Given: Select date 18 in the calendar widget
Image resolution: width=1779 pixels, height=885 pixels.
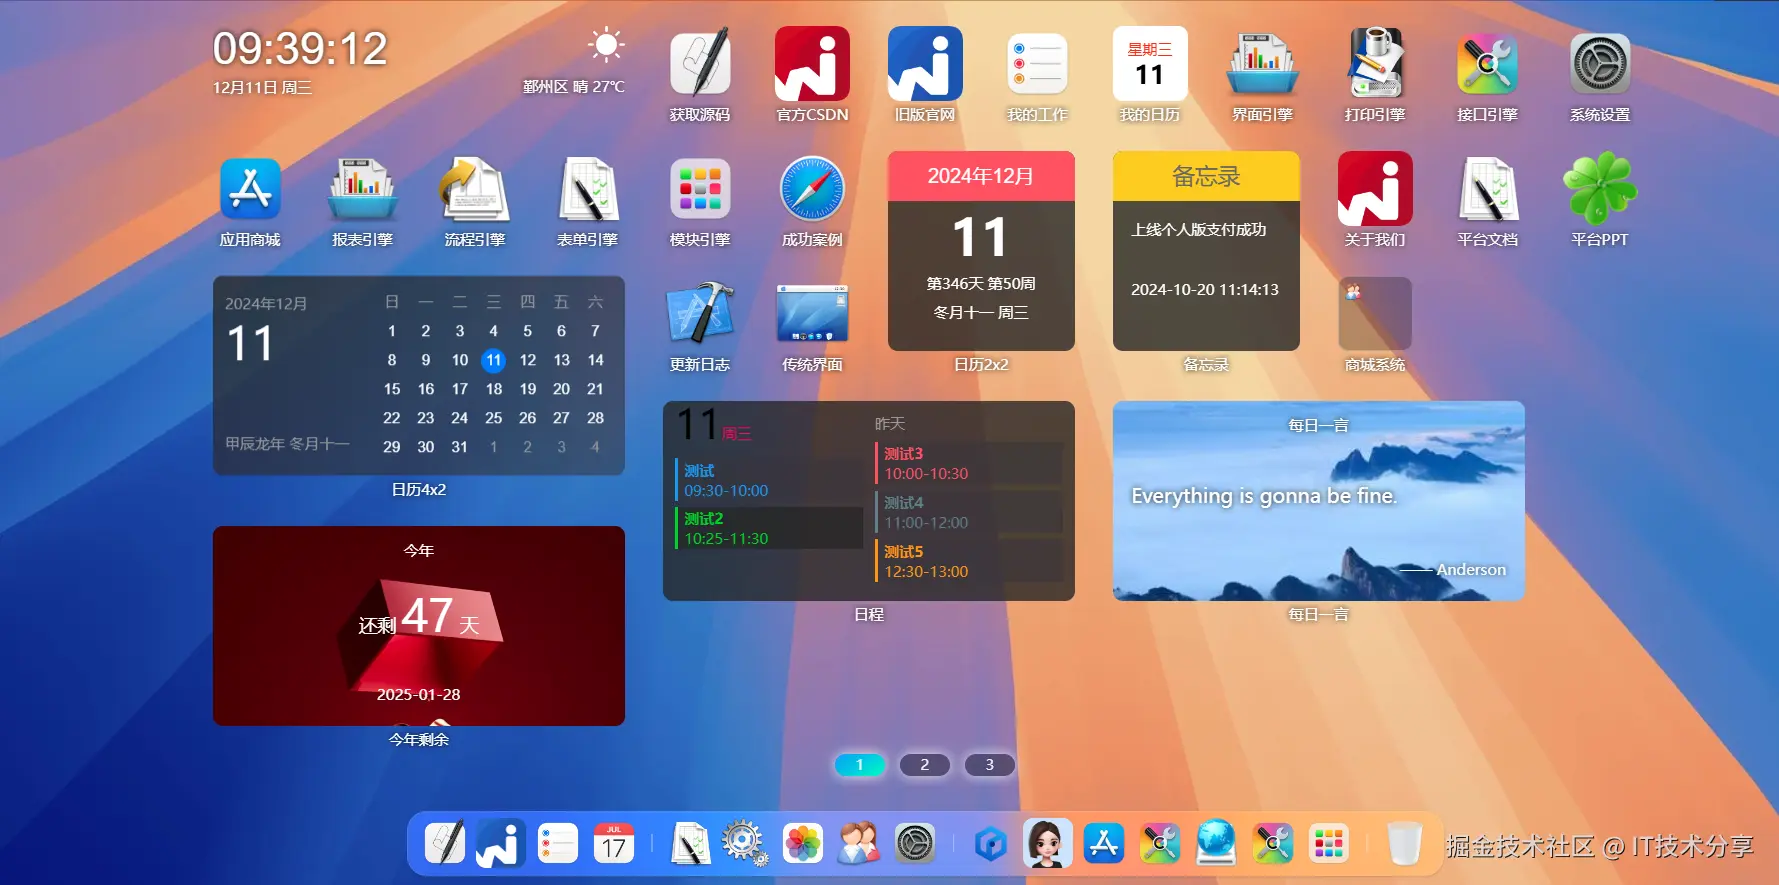Looking at the screenshot, I should (494, 389).
